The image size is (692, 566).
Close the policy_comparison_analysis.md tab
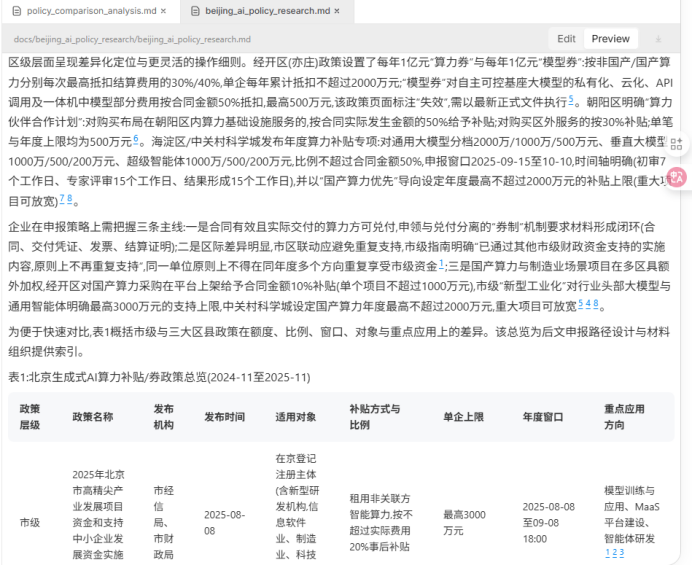166,10
